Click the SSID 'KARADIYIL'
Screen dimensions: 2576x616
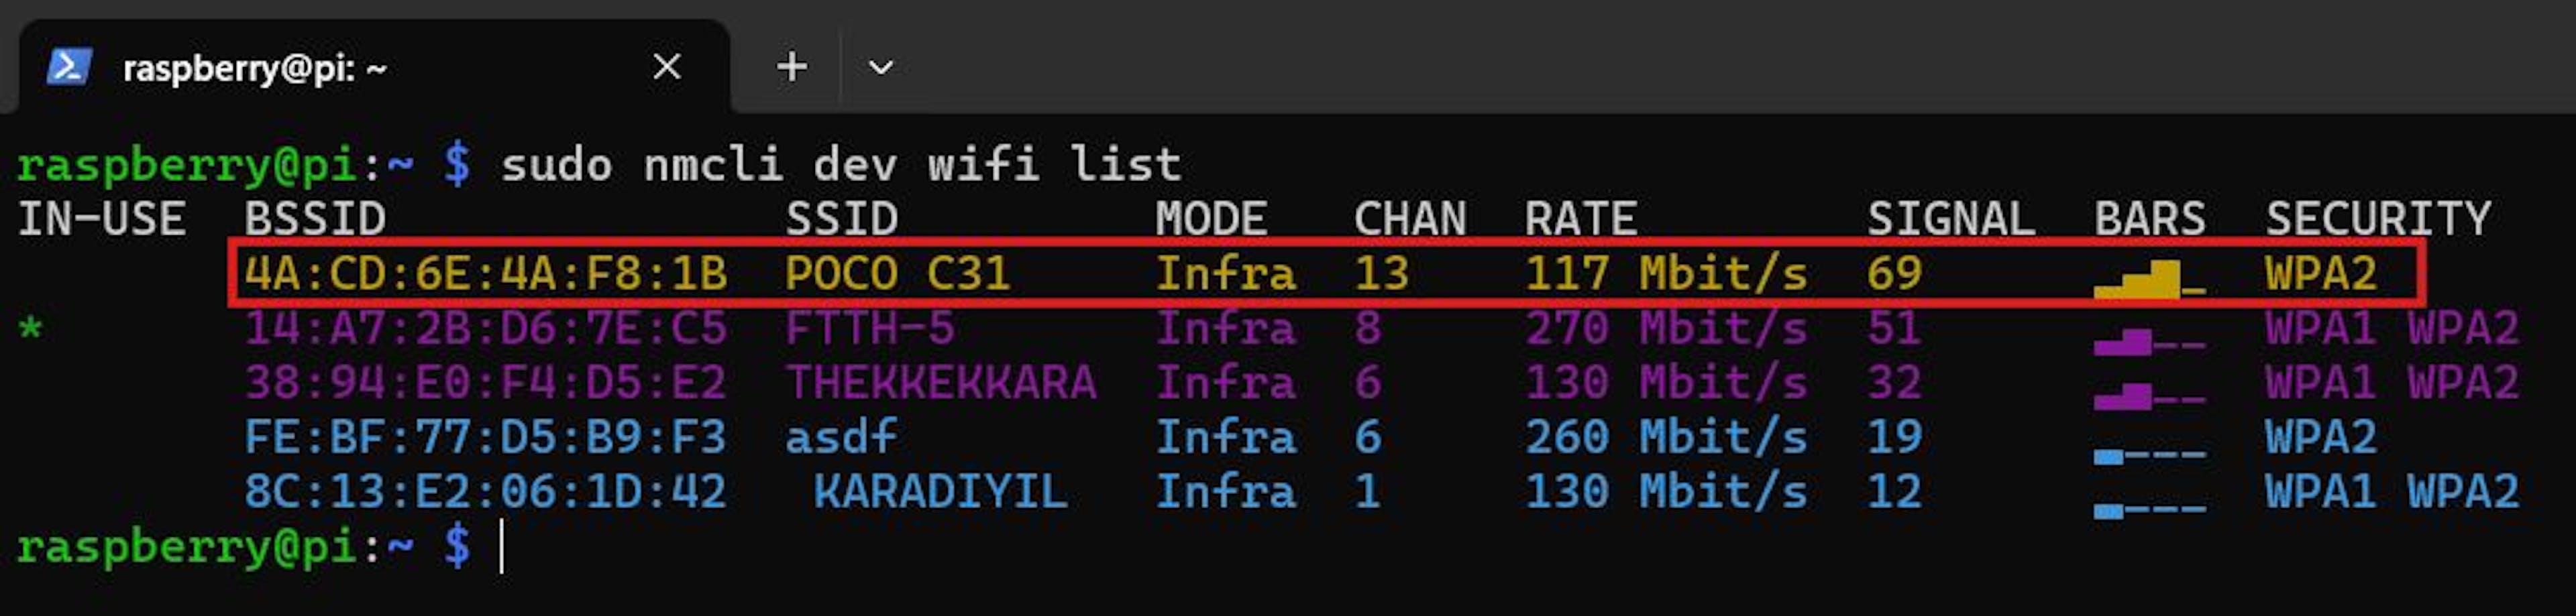(x=941, y=491)
